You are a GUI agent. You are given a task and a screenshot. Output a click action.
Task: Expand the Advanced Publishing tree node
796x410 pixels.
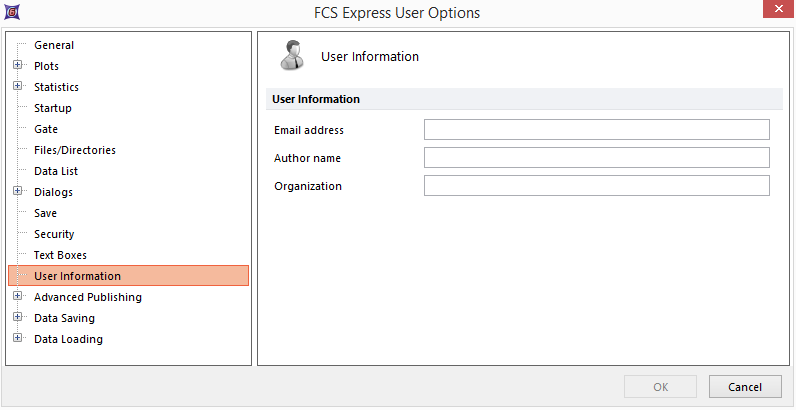[x=17, y=297]
